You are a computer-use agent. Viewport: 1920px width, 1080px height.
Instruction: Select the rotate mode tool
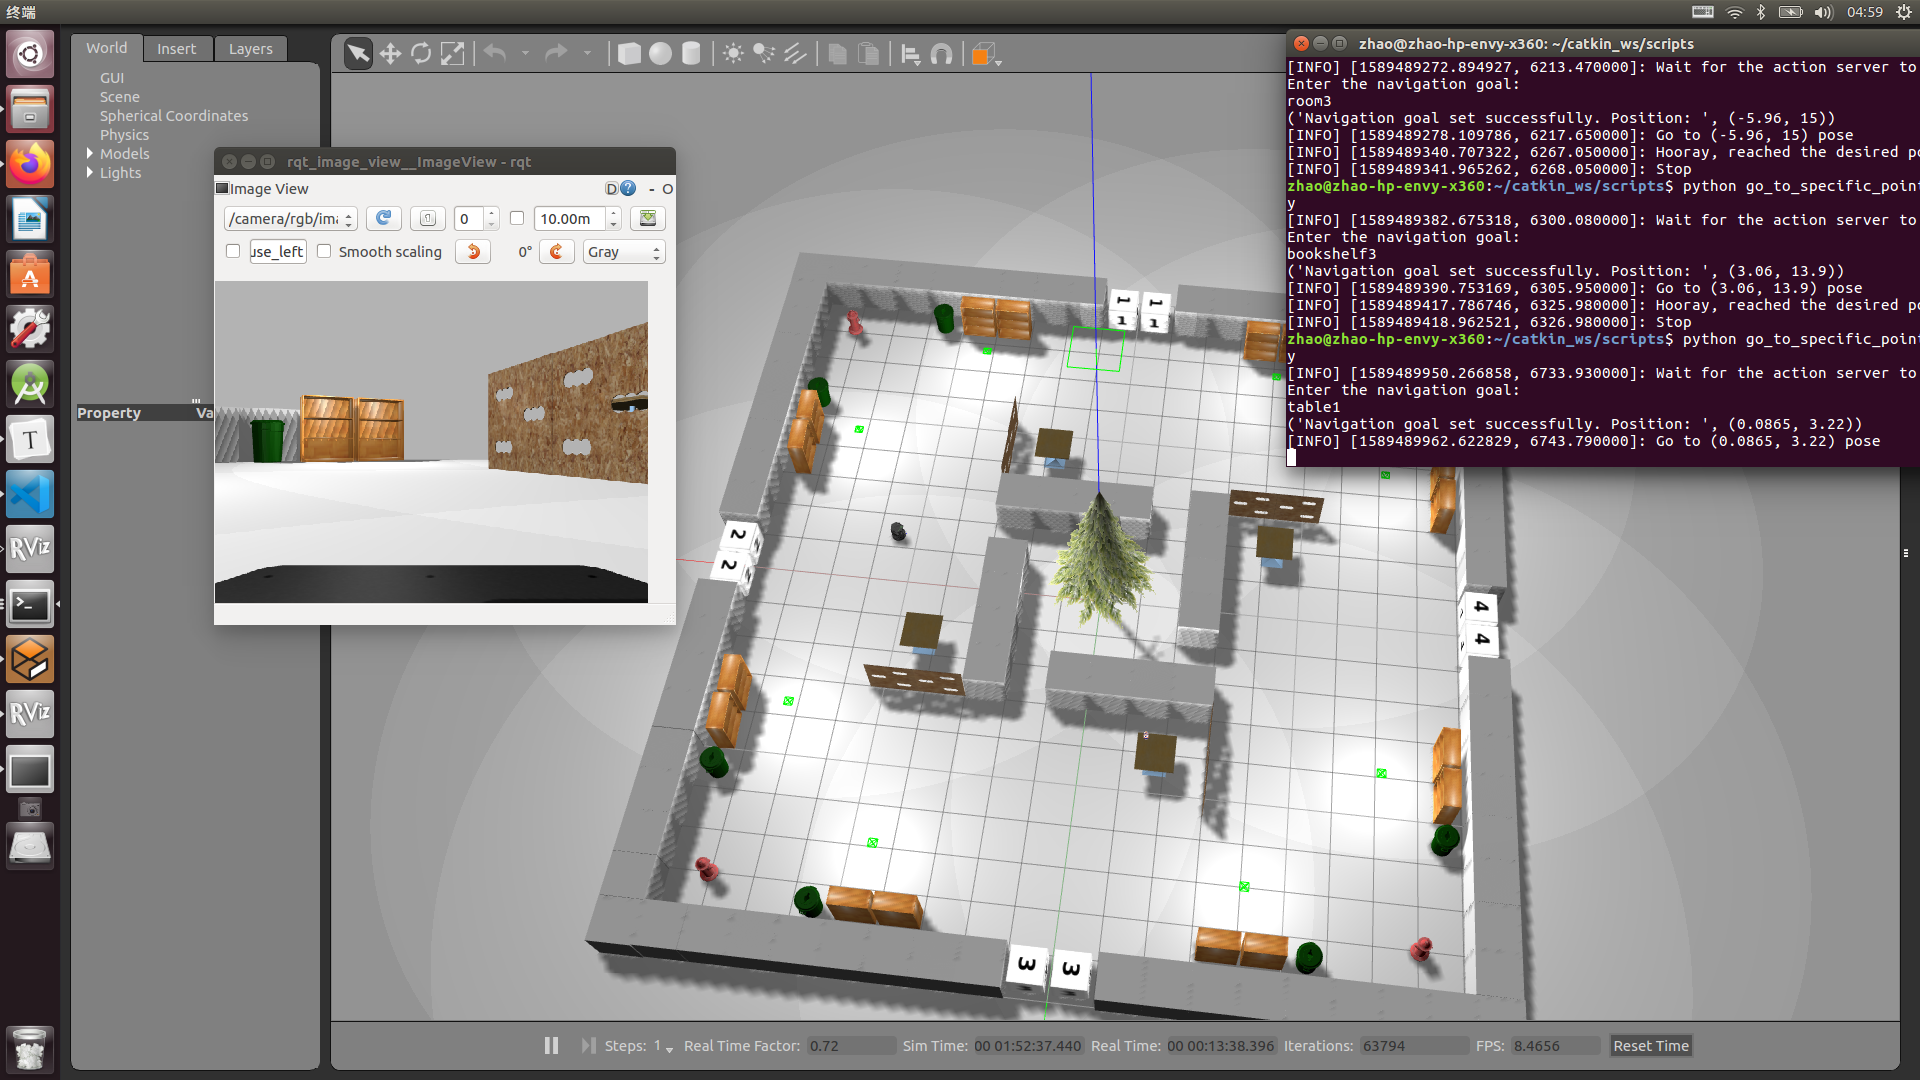[421, 54]
